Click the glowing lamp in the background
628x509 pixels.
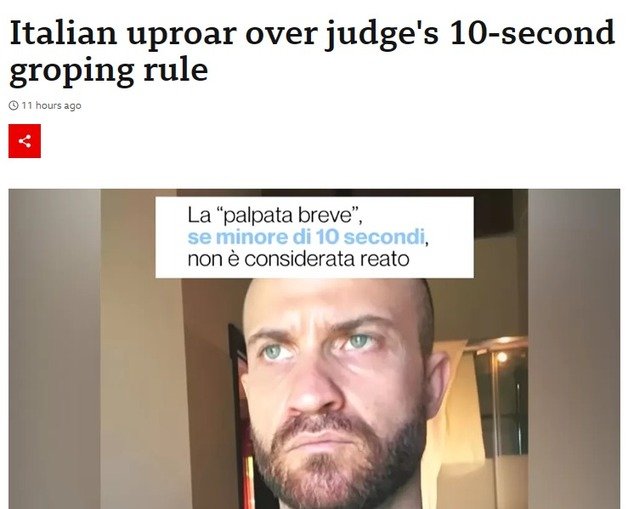[501, 356]
